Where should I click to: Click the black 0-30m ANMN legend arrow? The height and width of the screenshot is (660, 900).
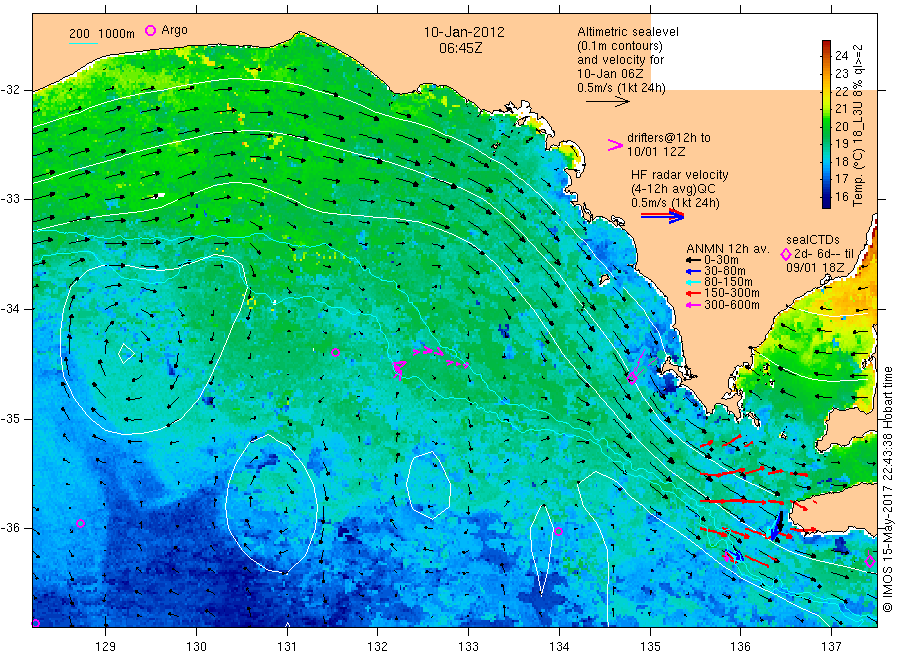pos(694,260)
